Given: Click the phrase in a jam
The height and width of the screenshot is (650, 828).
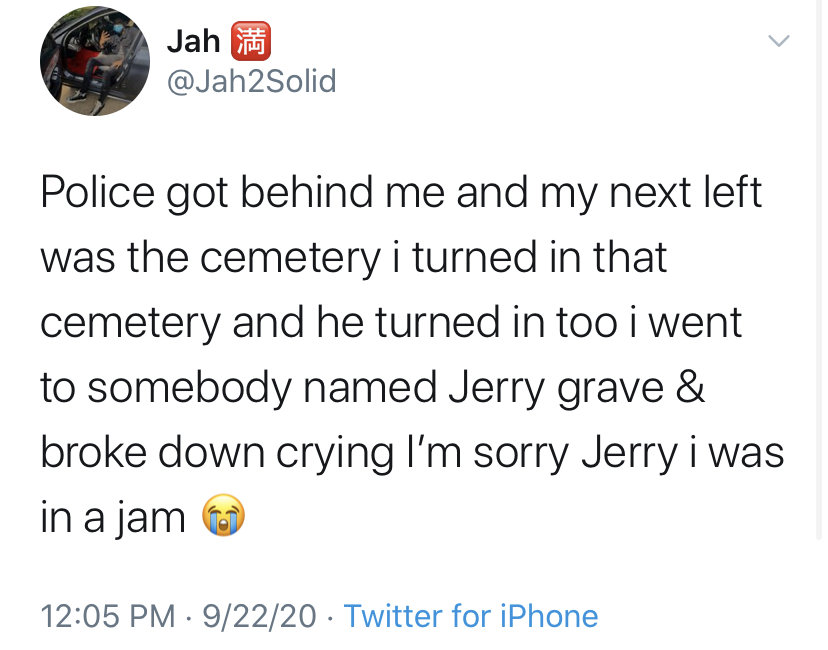Looking at the screenshot, I should coord(113,520).
